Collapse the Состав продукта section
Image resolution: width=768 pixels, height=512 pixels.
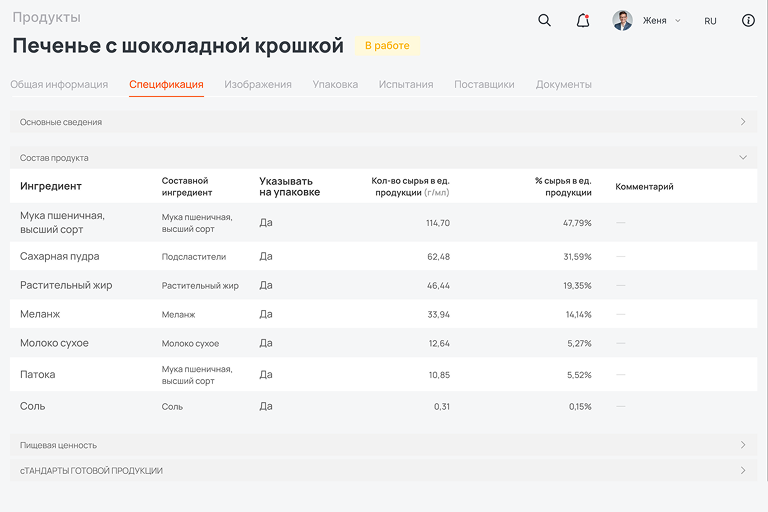point(742,158)
